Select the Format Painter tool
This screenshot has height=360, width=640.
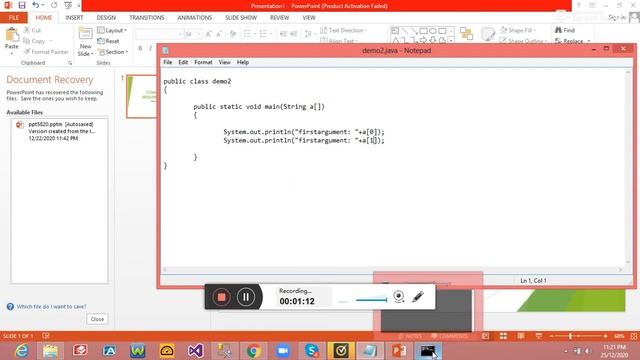(46, 52)
